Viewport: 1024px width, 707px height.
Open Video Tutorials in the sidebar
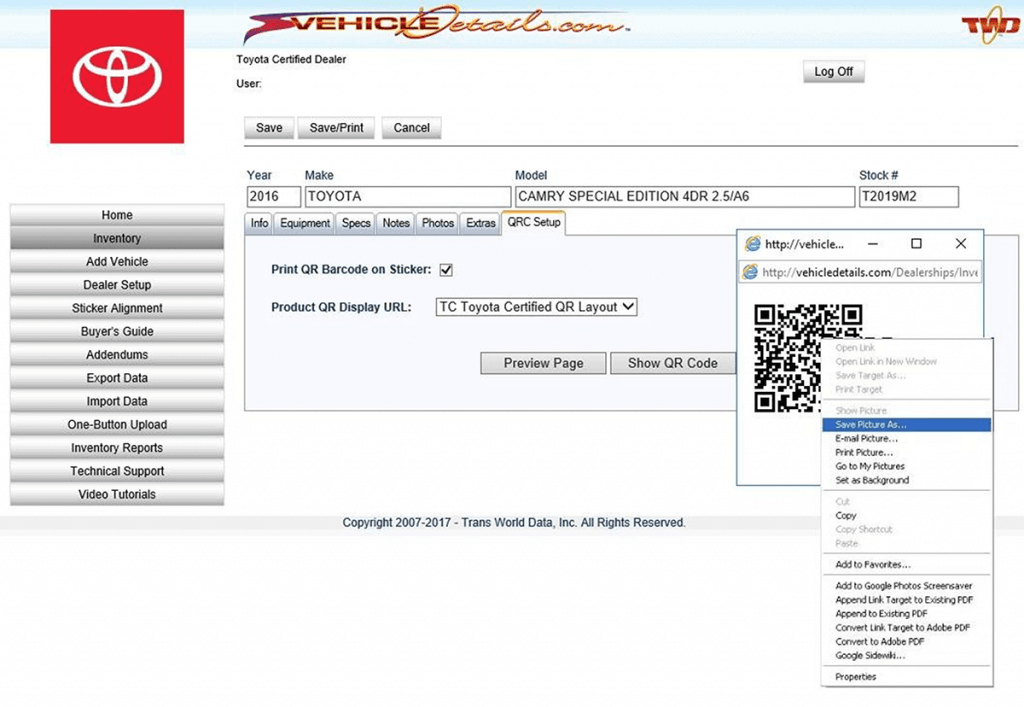tap(116, 494)
